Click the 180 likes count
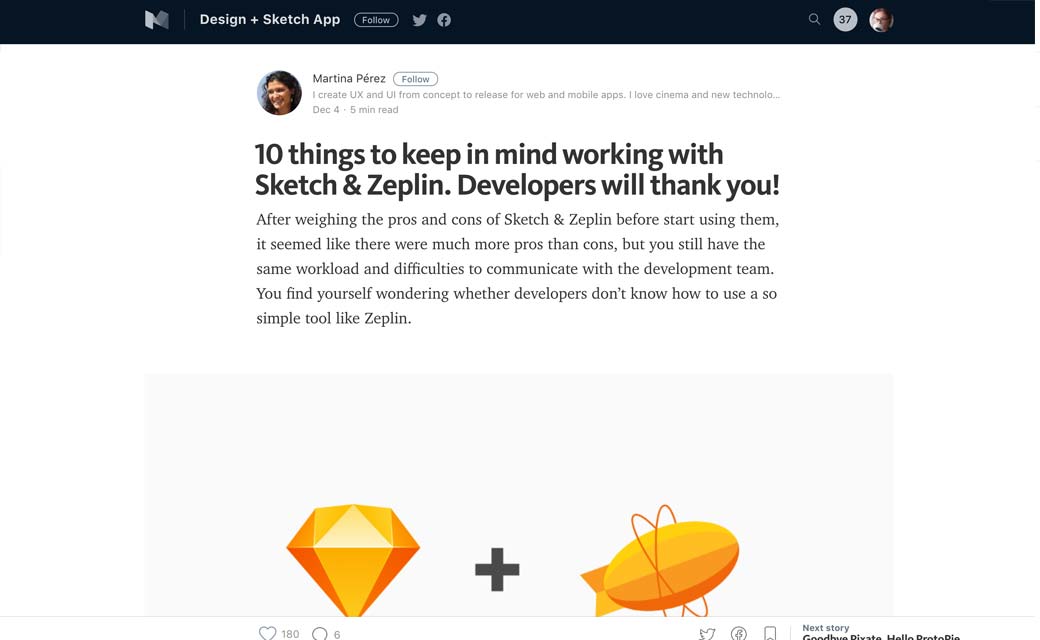1040x640 pixels. pos(290,634)
